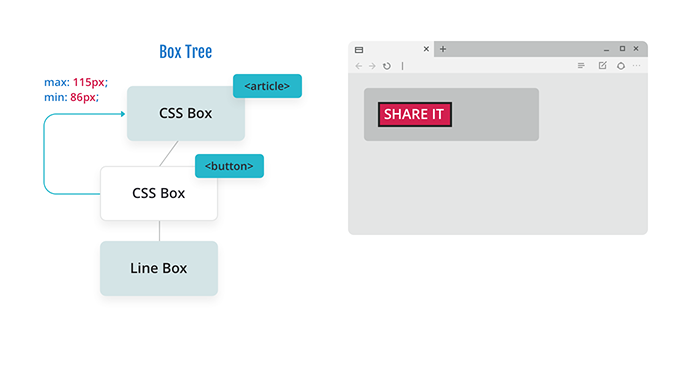Click the web note pencil icon
Viewport: 696px width, 379px height.
tap(602, 65)
